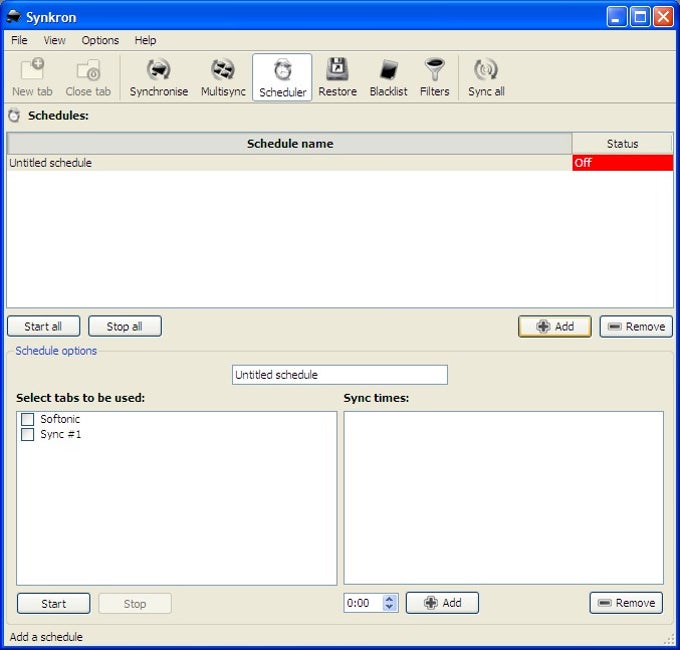Open the Synchronise view

tap(159, 77)
